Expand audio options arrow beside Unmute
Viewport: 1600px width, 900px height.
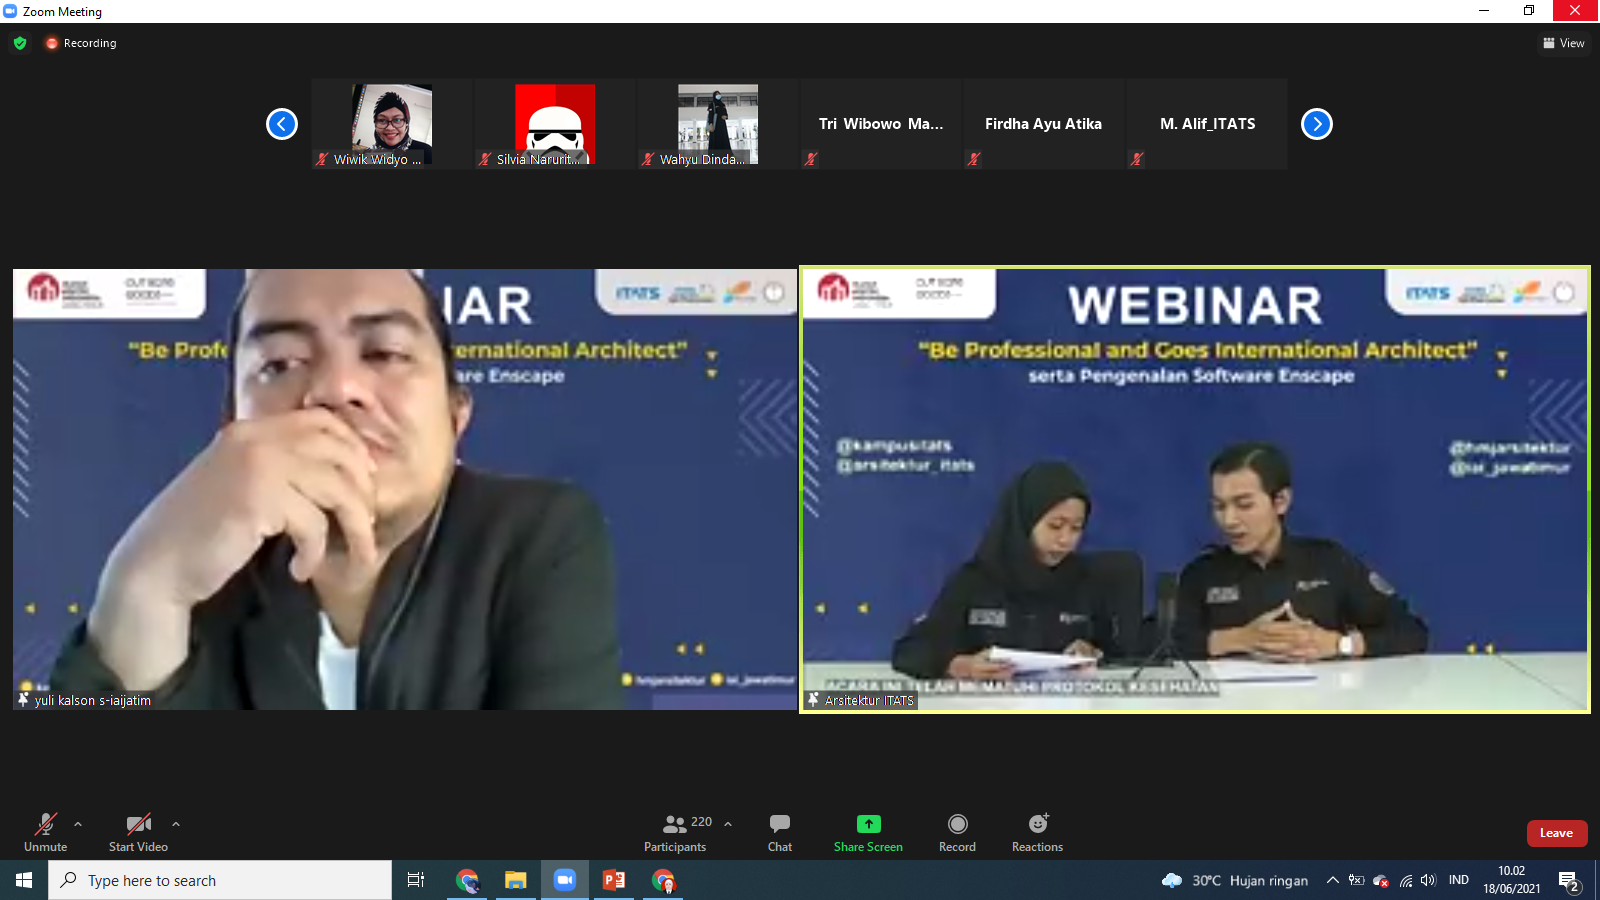78,824
